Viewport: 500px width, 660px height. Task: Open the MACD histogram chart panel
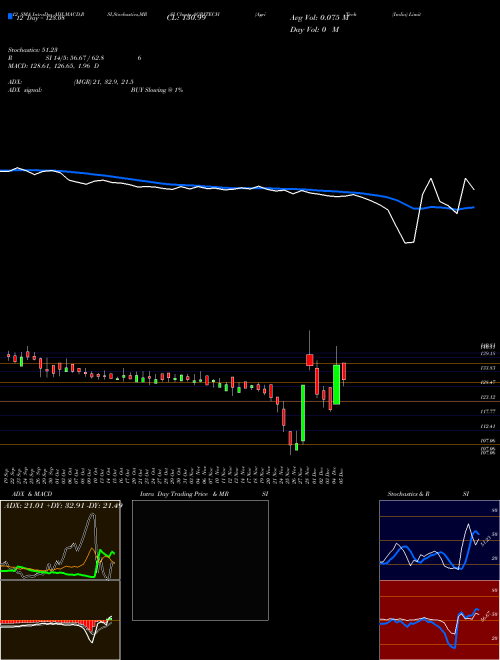pos(60,620)
